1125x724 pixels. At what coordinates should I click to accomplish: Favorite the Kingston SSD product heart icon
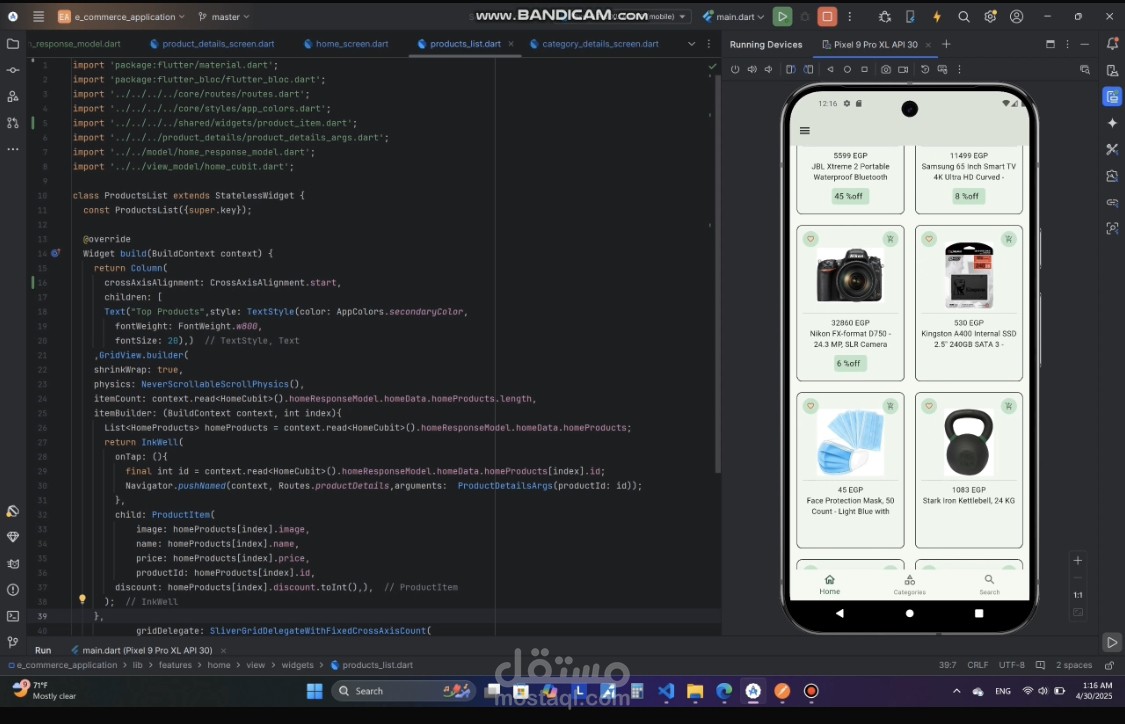(928, 239)
